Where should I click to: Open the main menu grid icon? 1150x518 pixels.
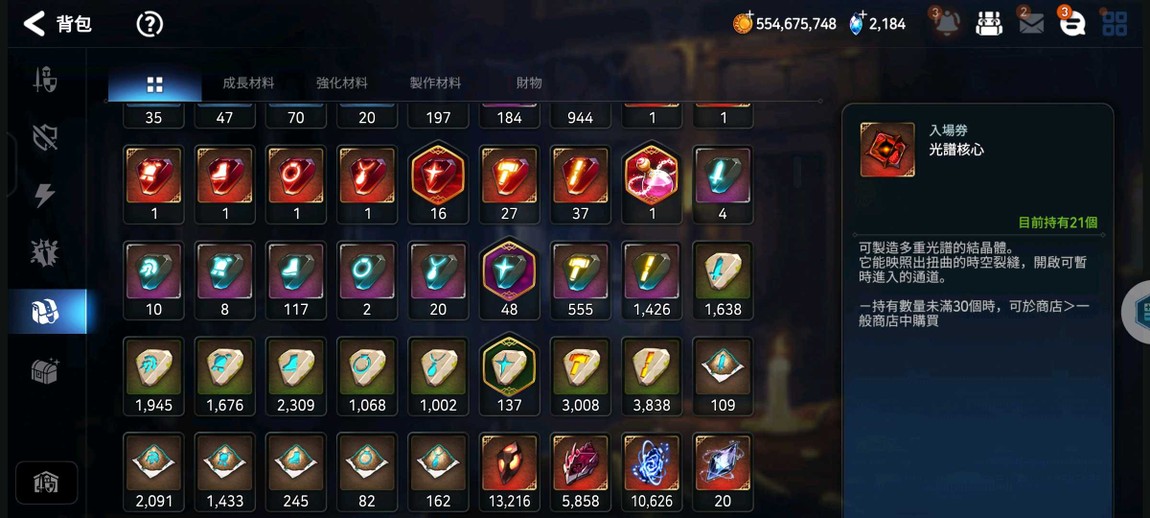(1115, 23)
